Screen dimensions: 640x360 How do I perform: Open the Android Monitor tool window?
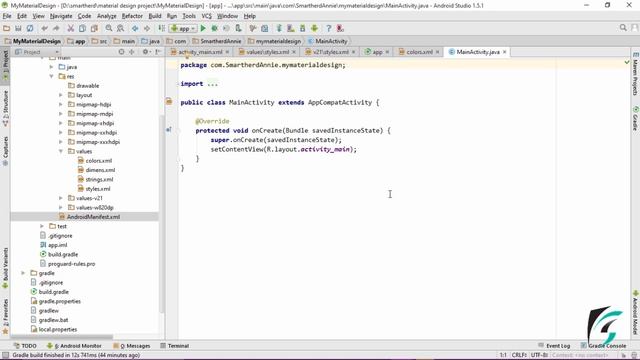tap(73, 346)
